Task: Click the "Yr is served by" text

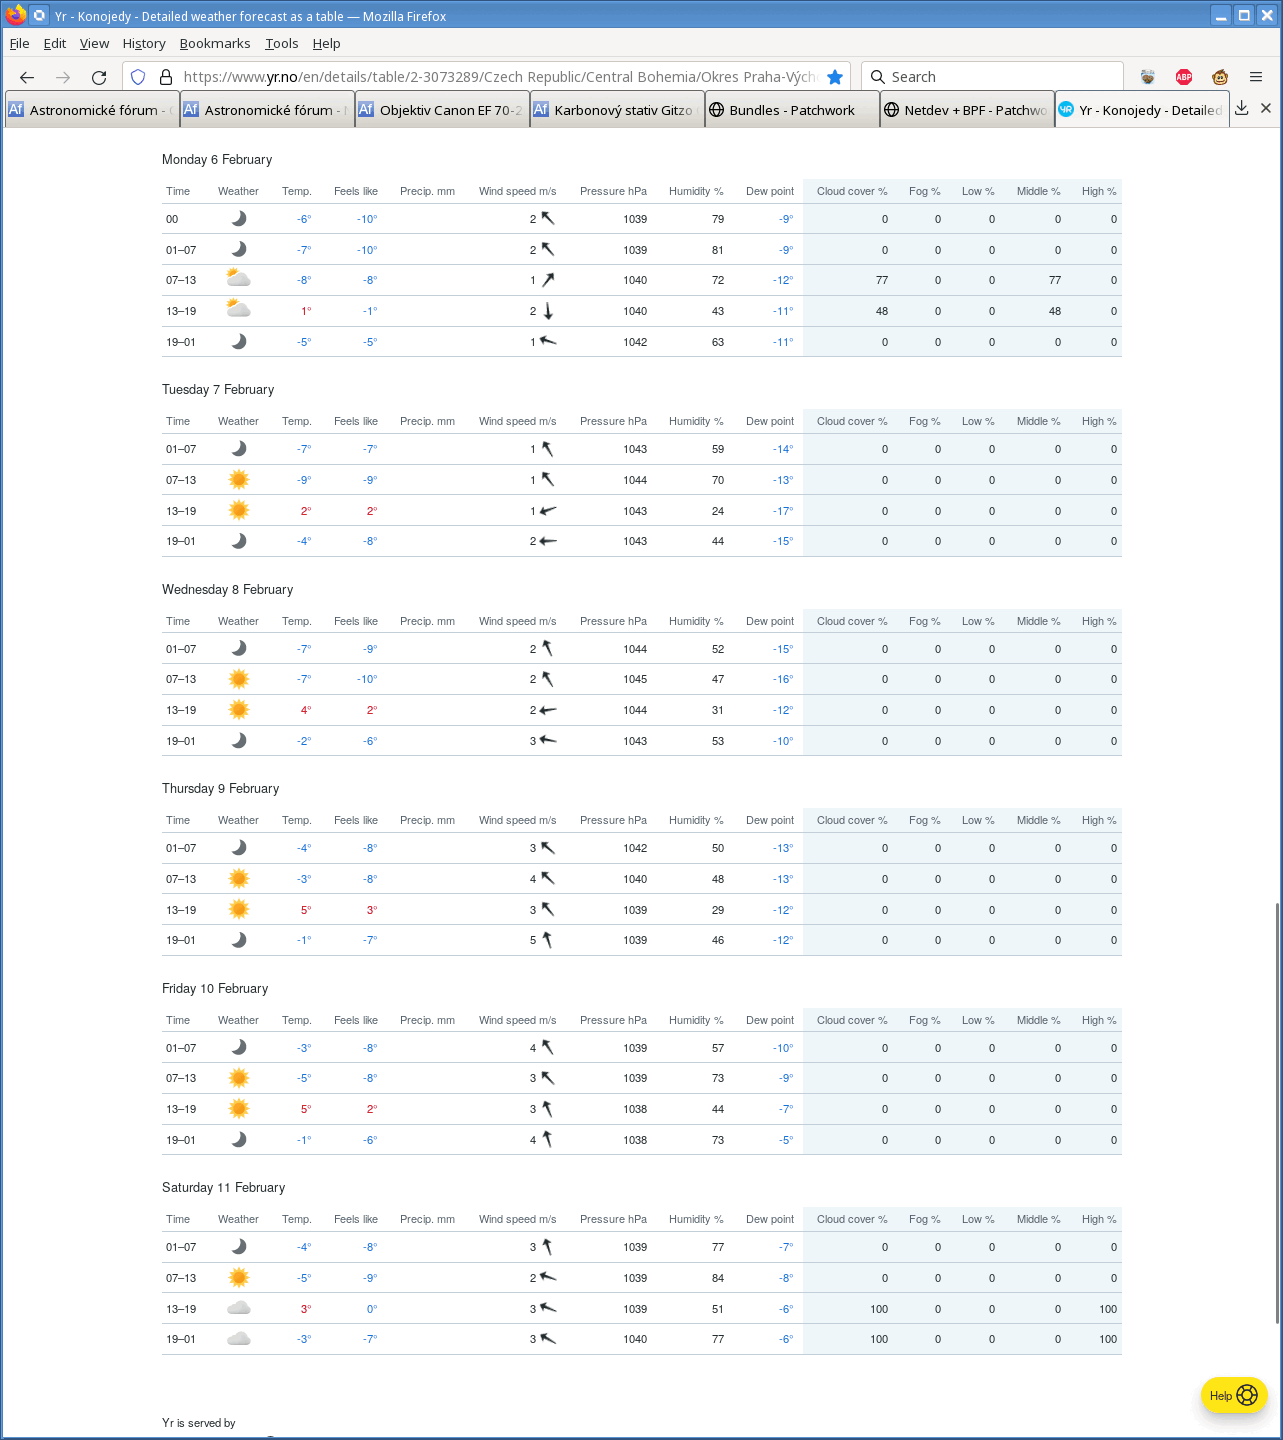Action: pyautogui.click(x=199, y=1423)
